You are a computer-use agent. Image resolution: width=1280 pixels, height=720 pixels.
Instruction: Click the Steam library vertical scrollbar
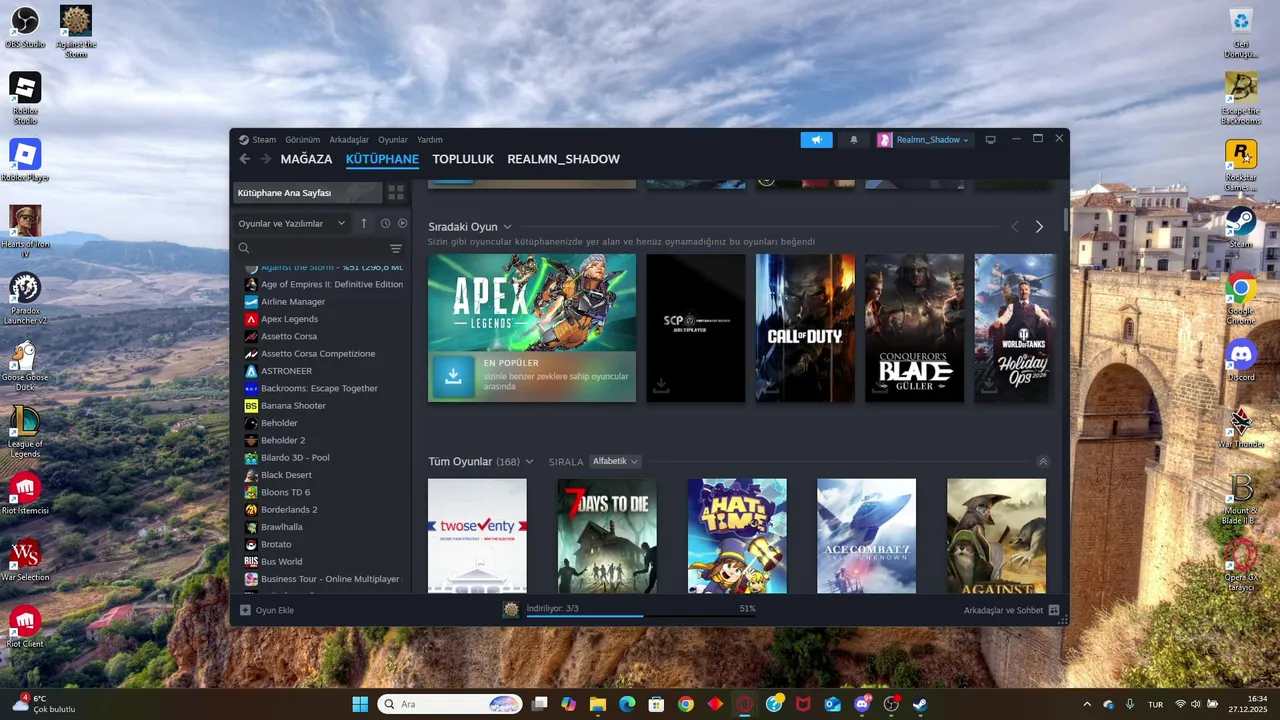[x=1066, y=218]
